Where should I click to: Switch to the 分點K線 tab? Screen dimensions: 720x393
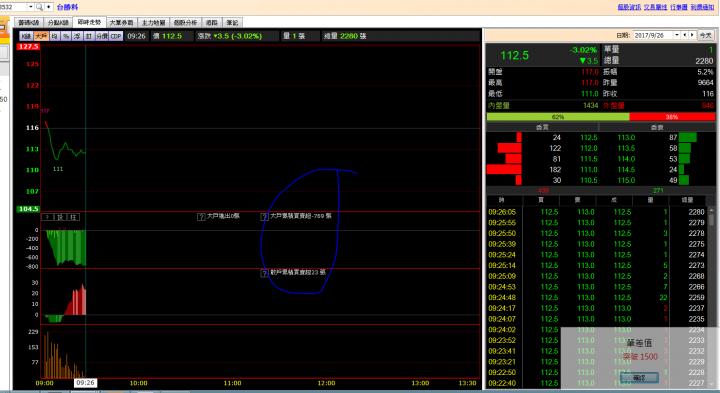click(x=58, y=22)
